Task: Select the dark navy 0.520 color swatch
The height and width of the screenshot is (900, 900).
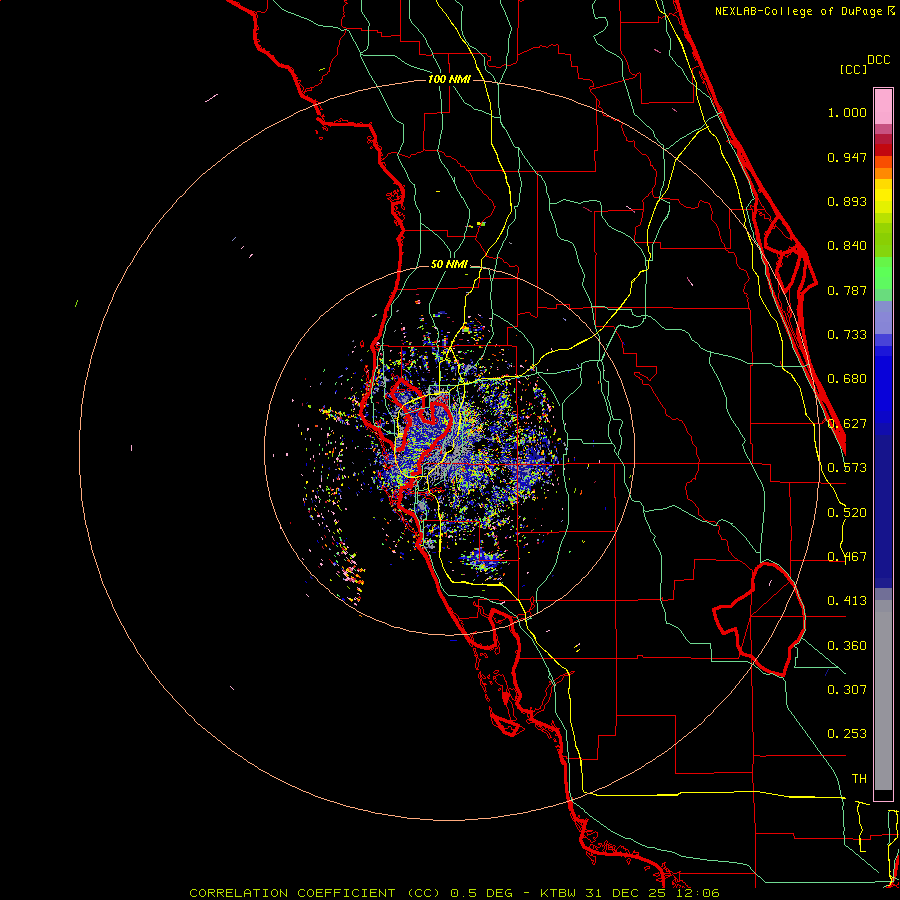Action: tap(883, 512)
